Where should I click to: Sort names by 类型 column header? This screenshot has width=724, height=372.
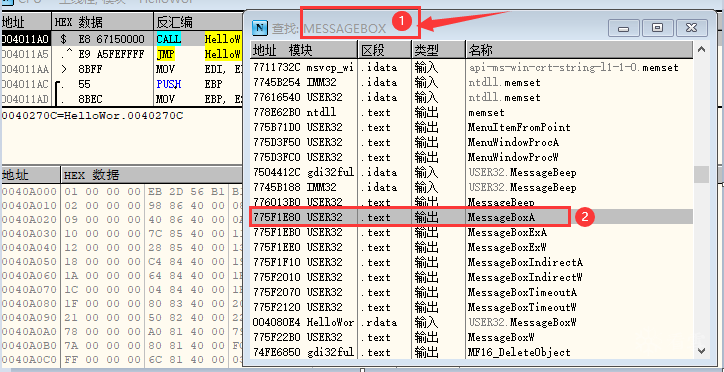[x=439, y=49]
